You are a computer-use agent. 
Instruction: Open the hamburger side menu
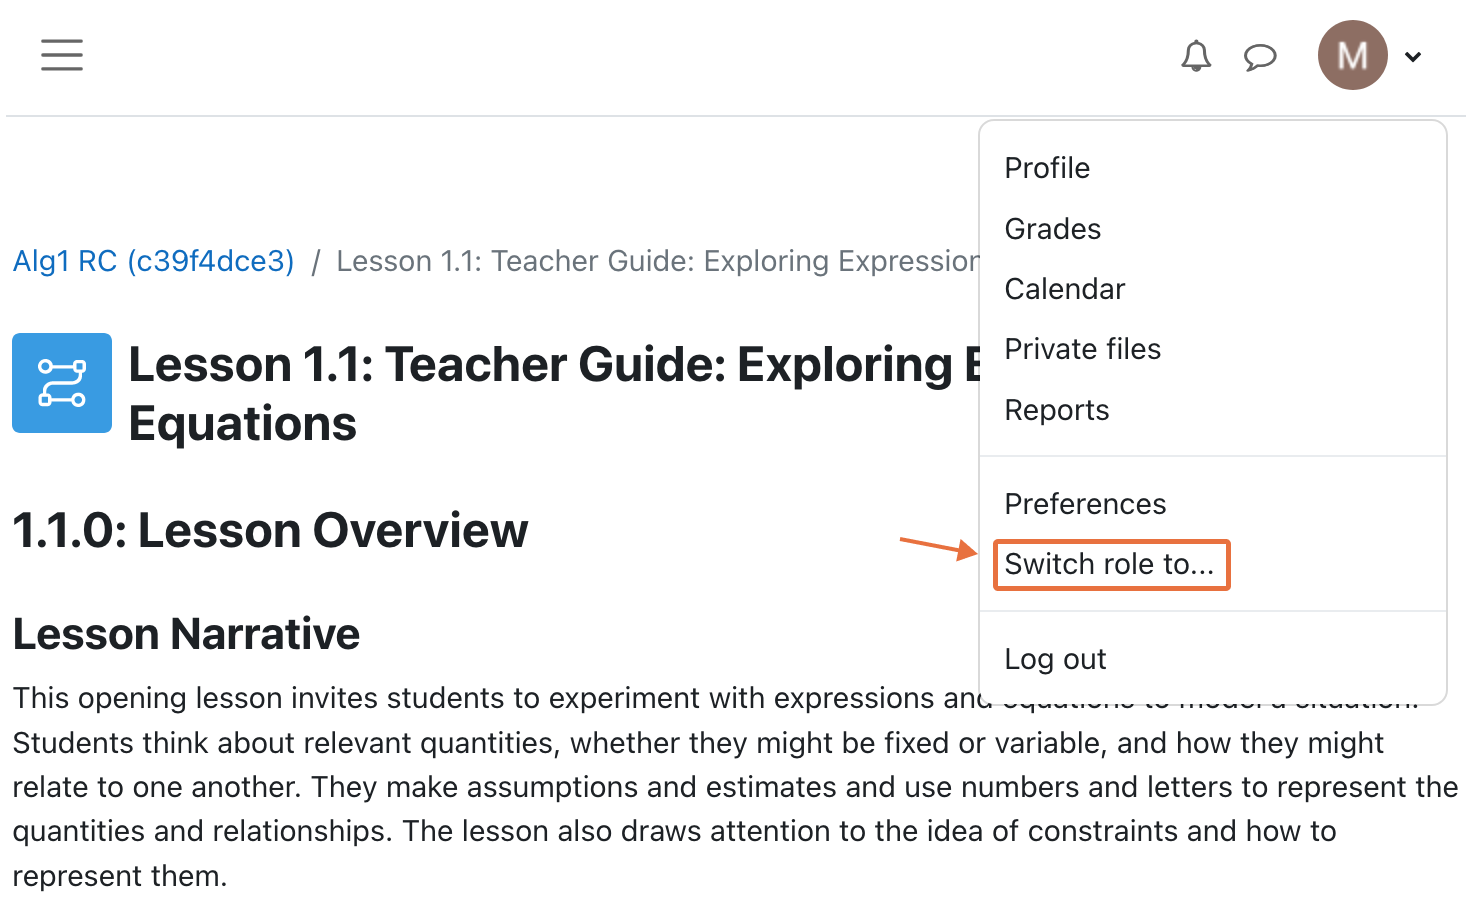[x=62, y=55]
